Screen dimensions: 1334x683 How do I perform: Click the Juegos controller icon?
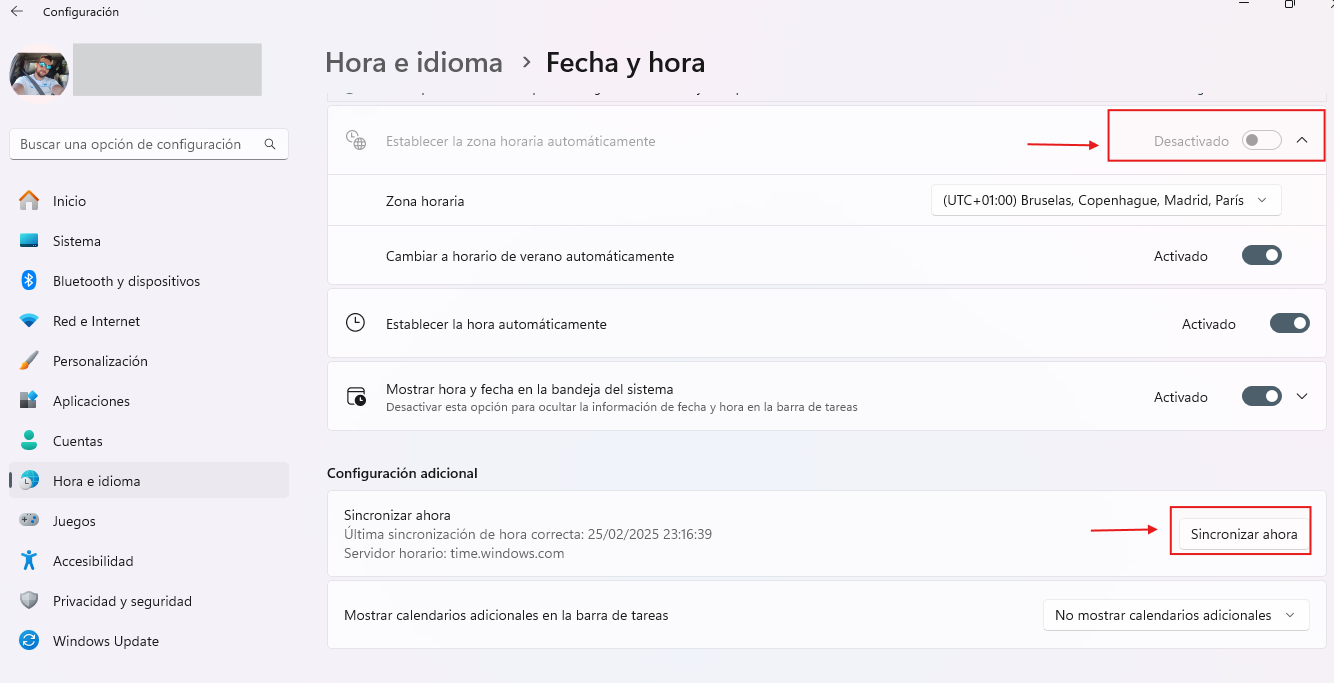[x=29, y=521]
